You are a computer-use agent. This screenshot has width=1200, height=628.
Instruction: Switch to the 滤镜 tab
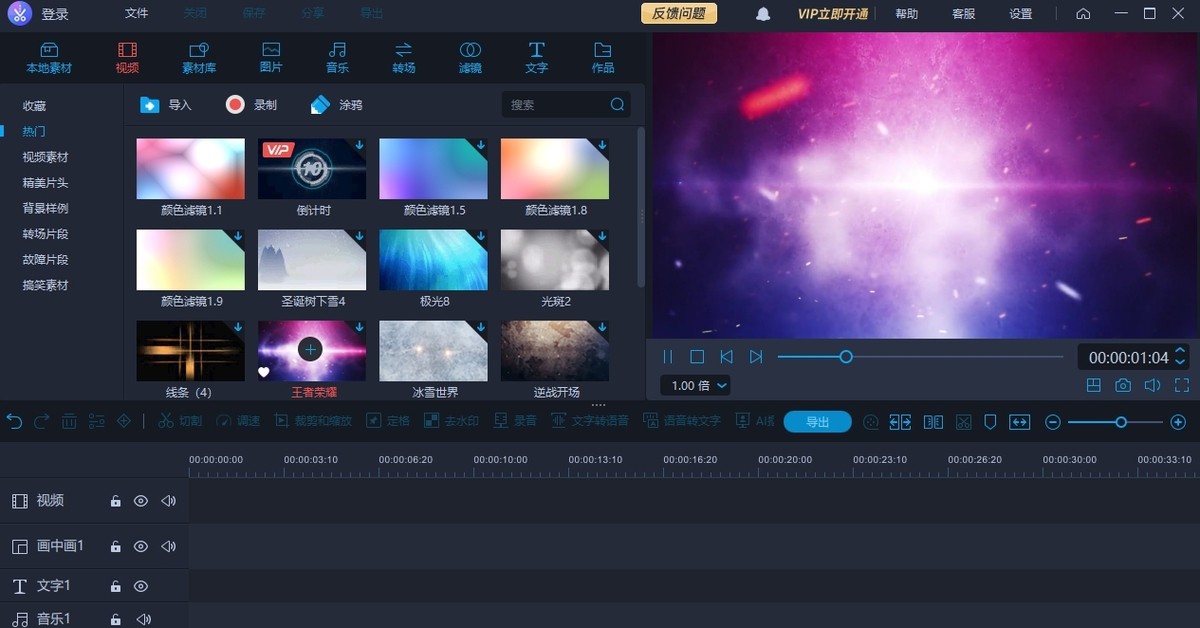pyautogui.click(x=469, y=56)
